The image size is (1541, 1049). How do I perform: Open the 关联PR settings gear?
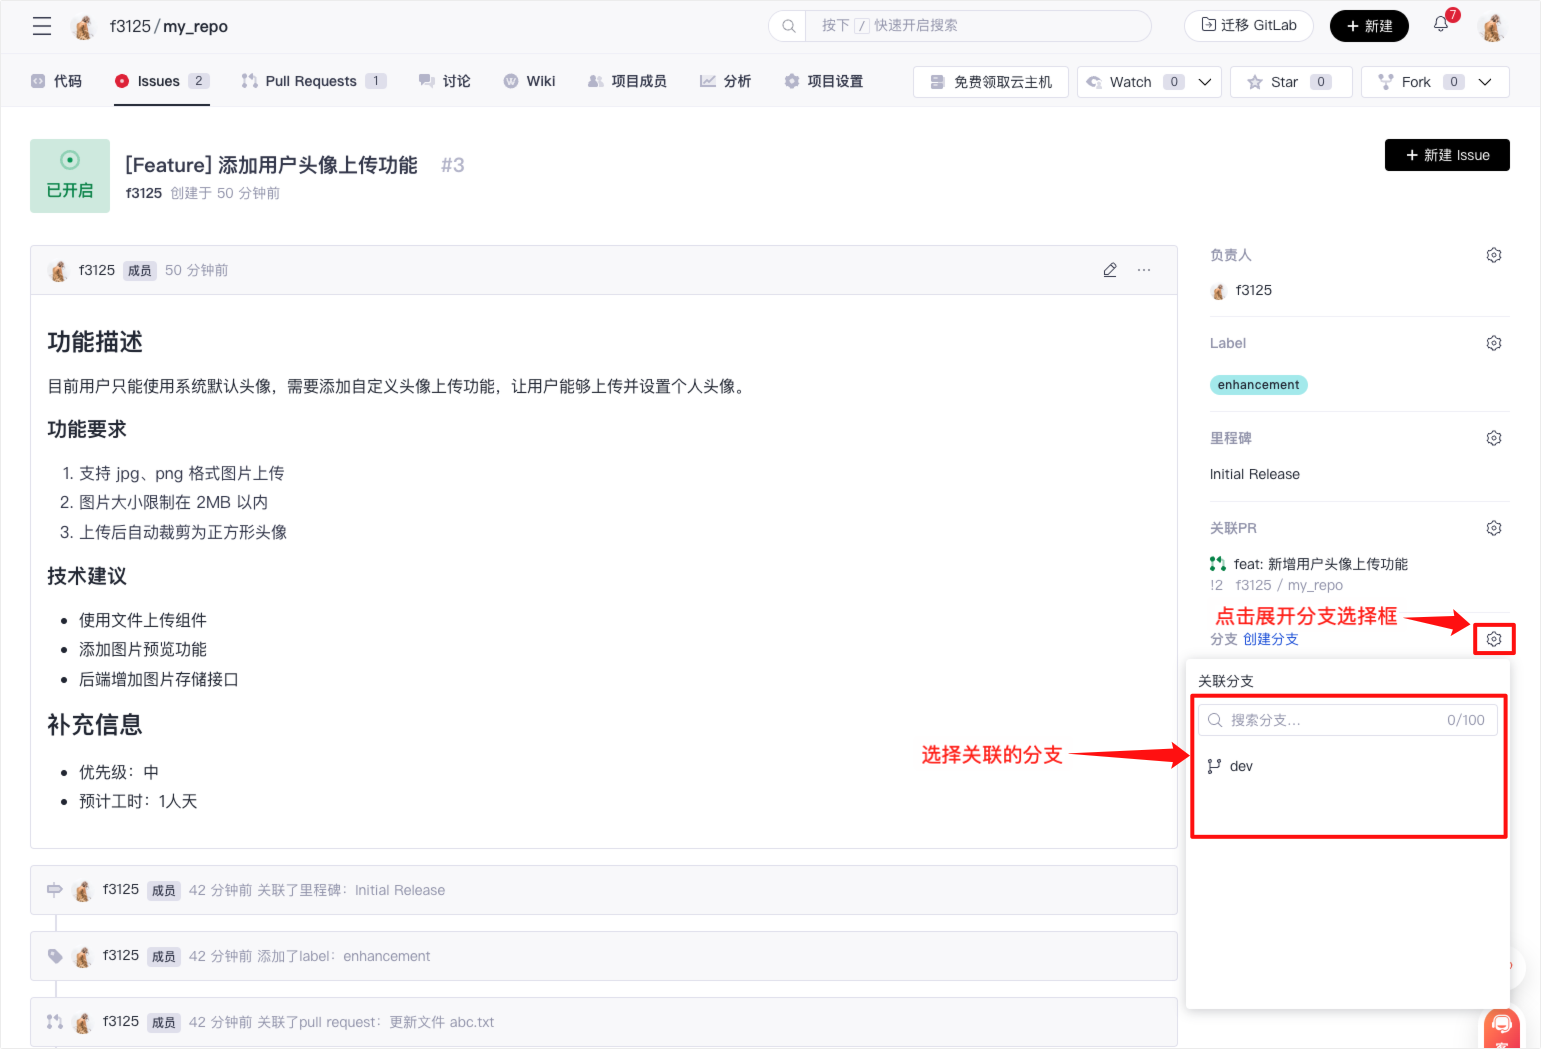(x=1493, y=528)
